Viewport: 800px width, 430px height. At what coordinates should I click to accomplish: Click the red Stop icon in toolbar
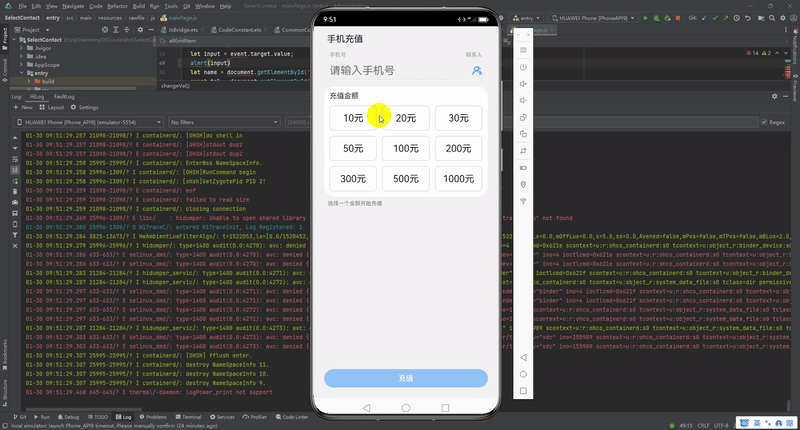click(678, 18)
